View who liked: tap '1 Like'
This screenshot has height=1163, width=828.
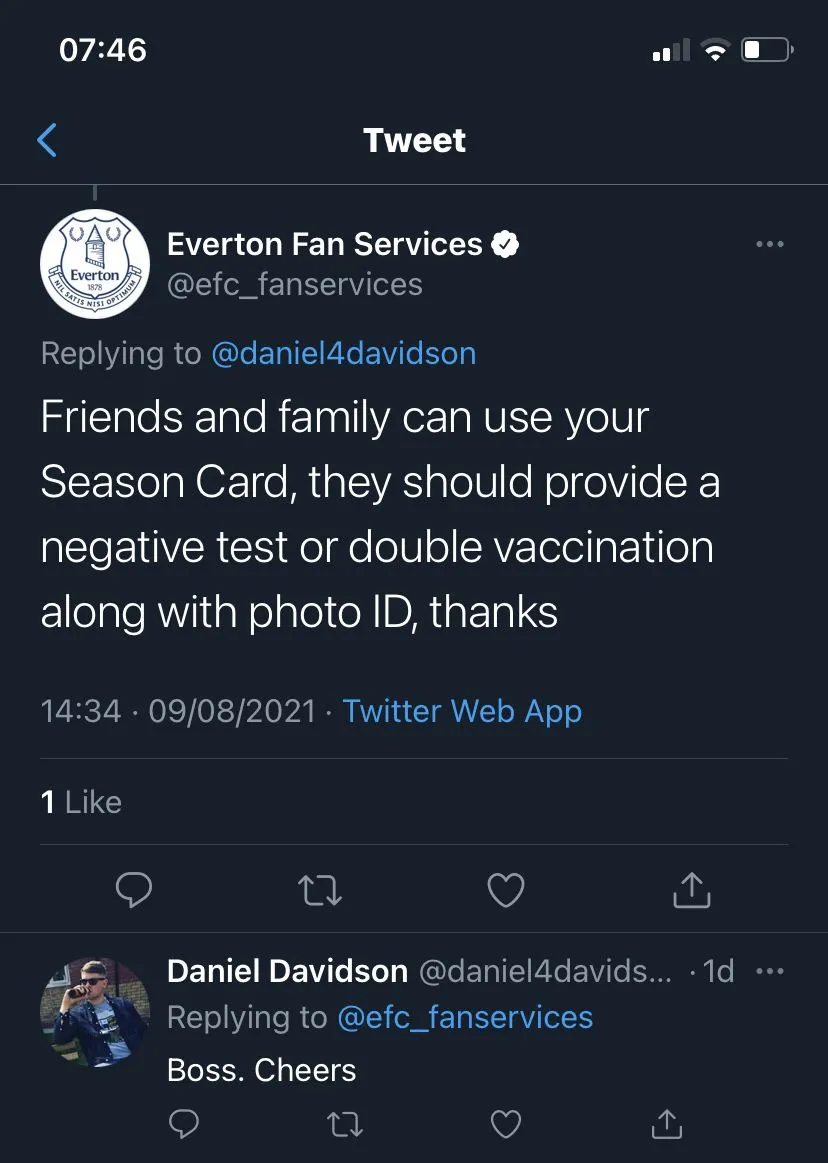point(81,802)
